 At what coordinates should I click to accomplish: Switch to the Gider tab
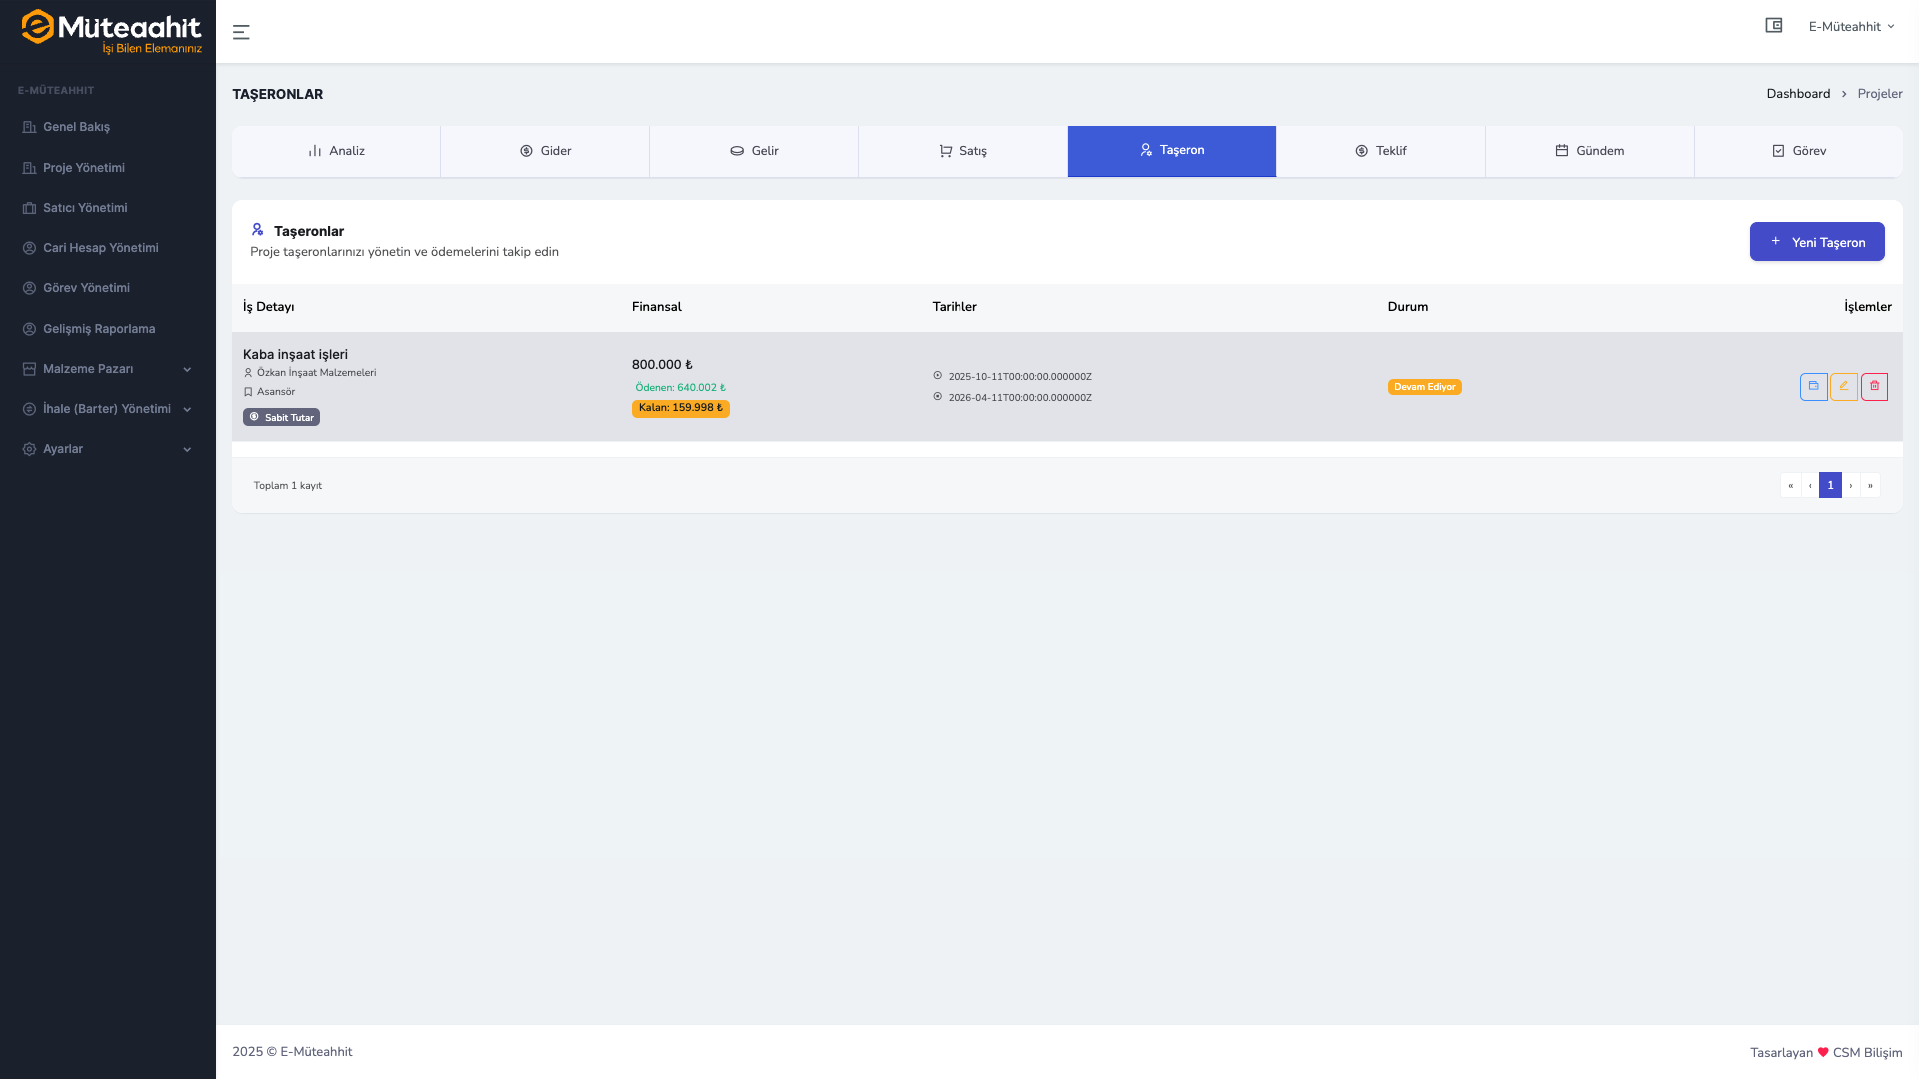(545, 151)
